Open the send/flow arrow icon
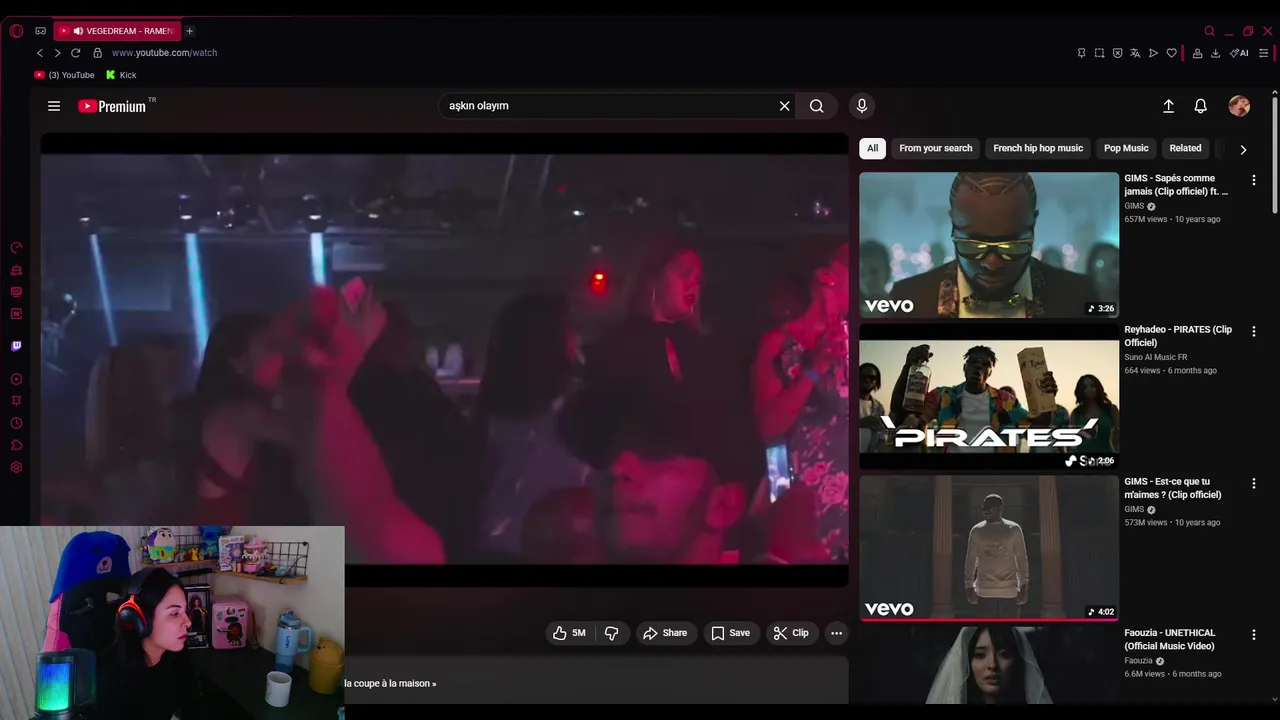 [x=1153, y=53]
